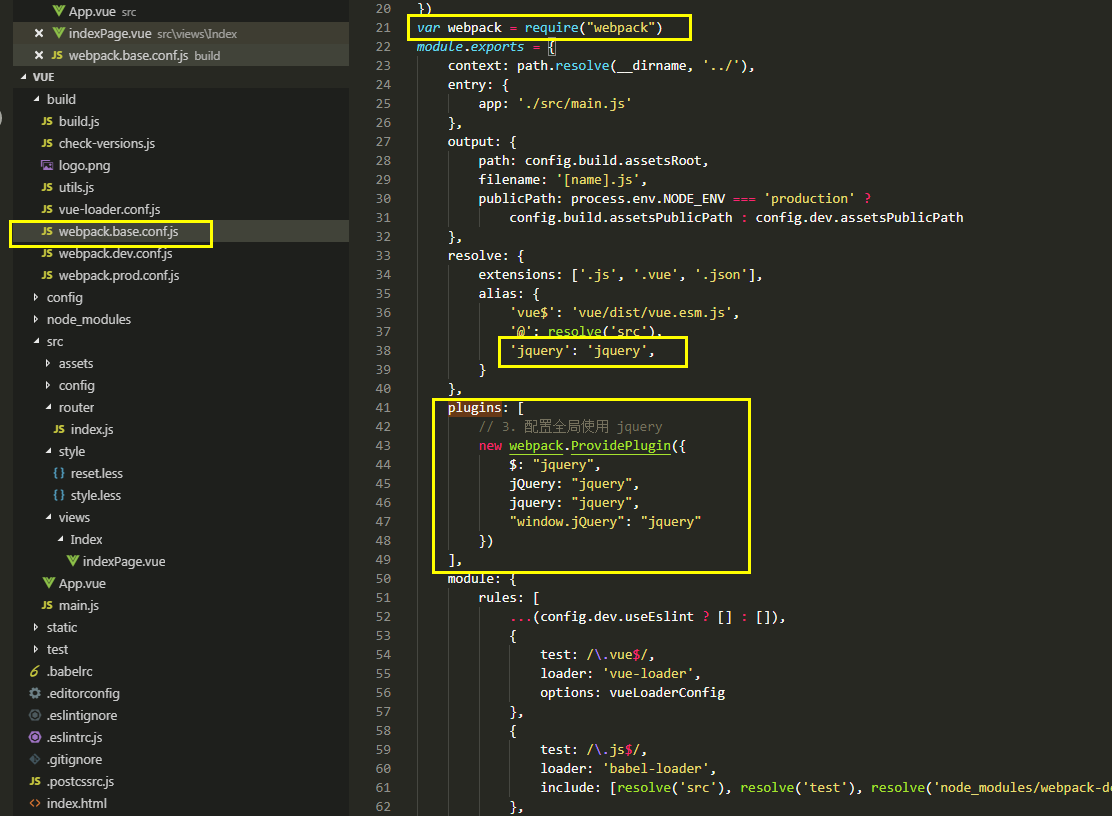This screenshot has height=816, width=1112.
Task: Click require("webpack") on line 21
Action: [593, 28]
